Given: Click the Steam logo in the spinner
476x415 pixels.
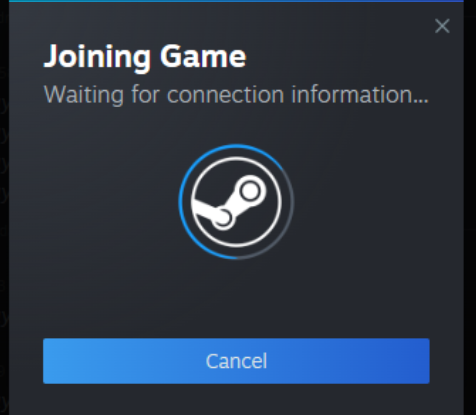Looking at the screenshot, I should pyautogui.click(x=236, y=202).
